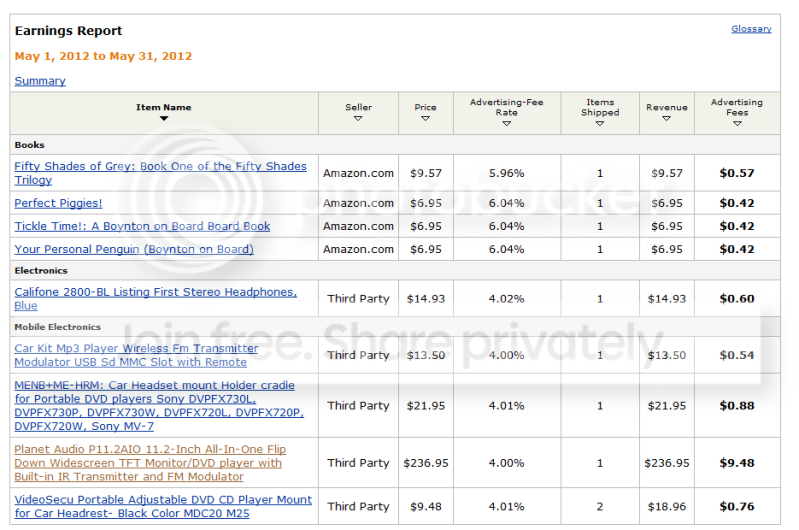Open the Fifty Shades of Grey item link
Screen dimensions: 799x530
pos(161,173)
